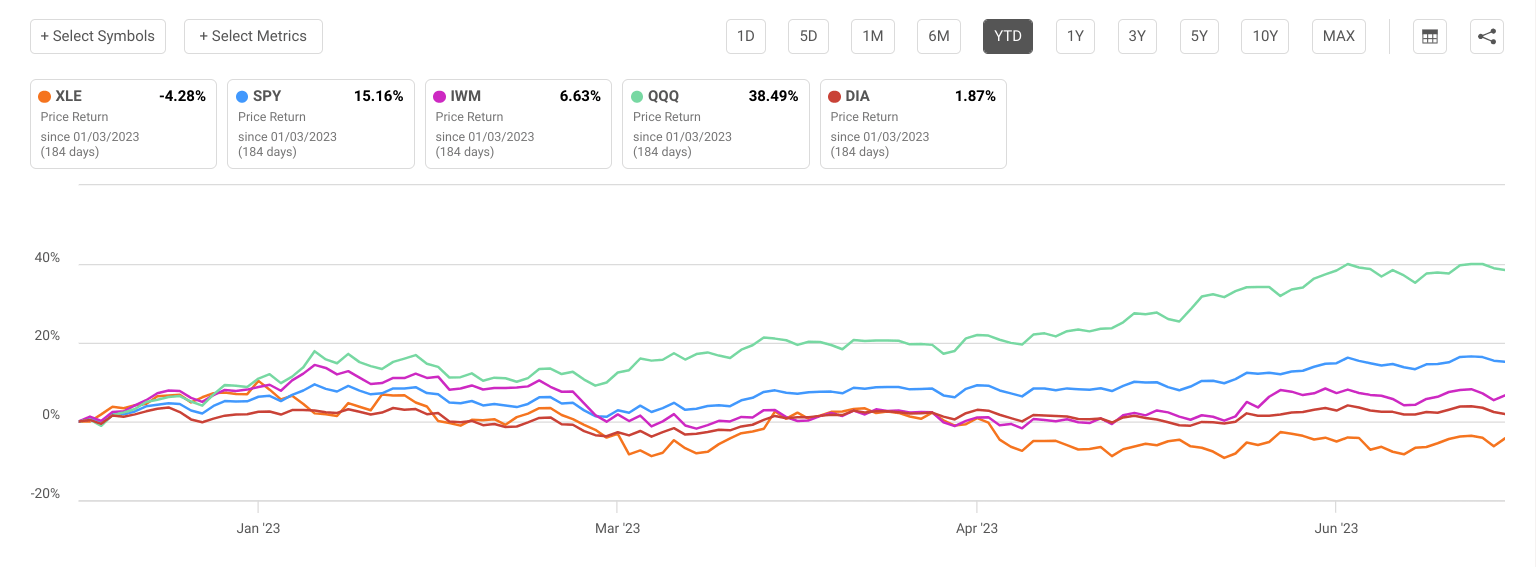Select the IWM symbol label
This screenshot has width=1536, height=567.
point(466,97)
